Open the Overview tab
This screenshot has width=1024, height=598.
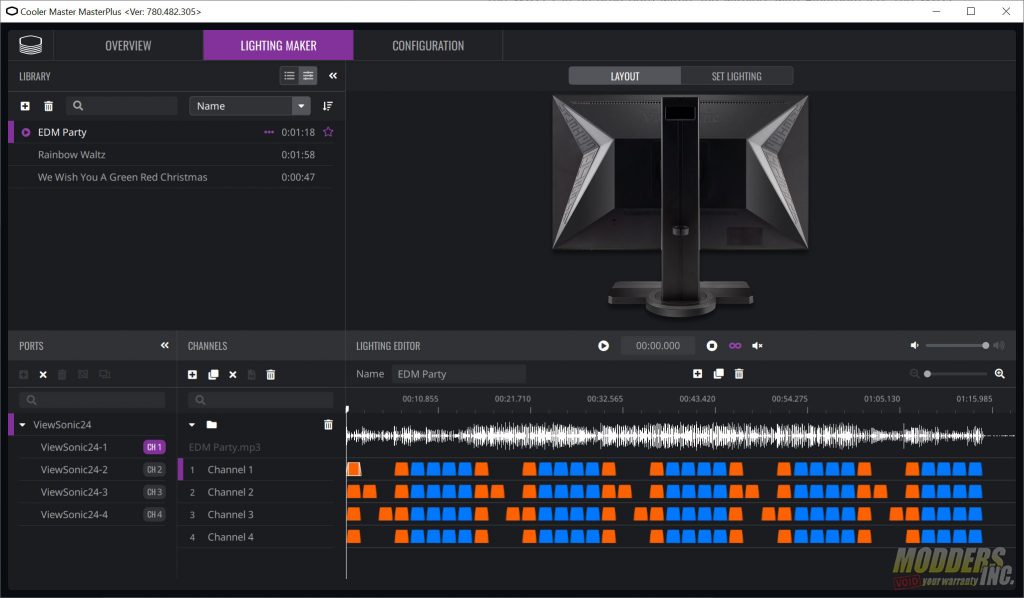tap(128, 46)
